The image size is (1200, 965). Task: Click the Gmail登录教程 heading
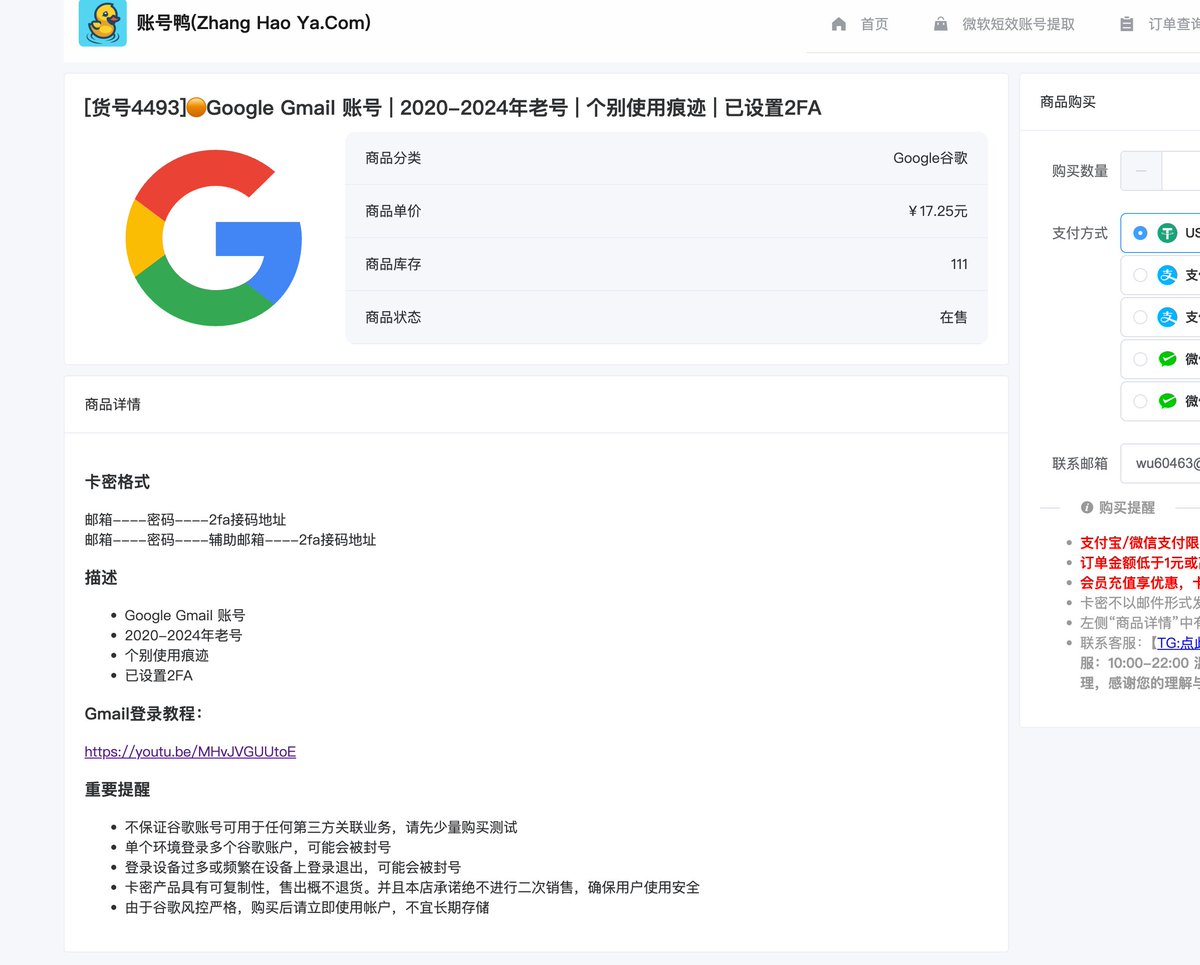pyautogui.click(x=144, y=713)
